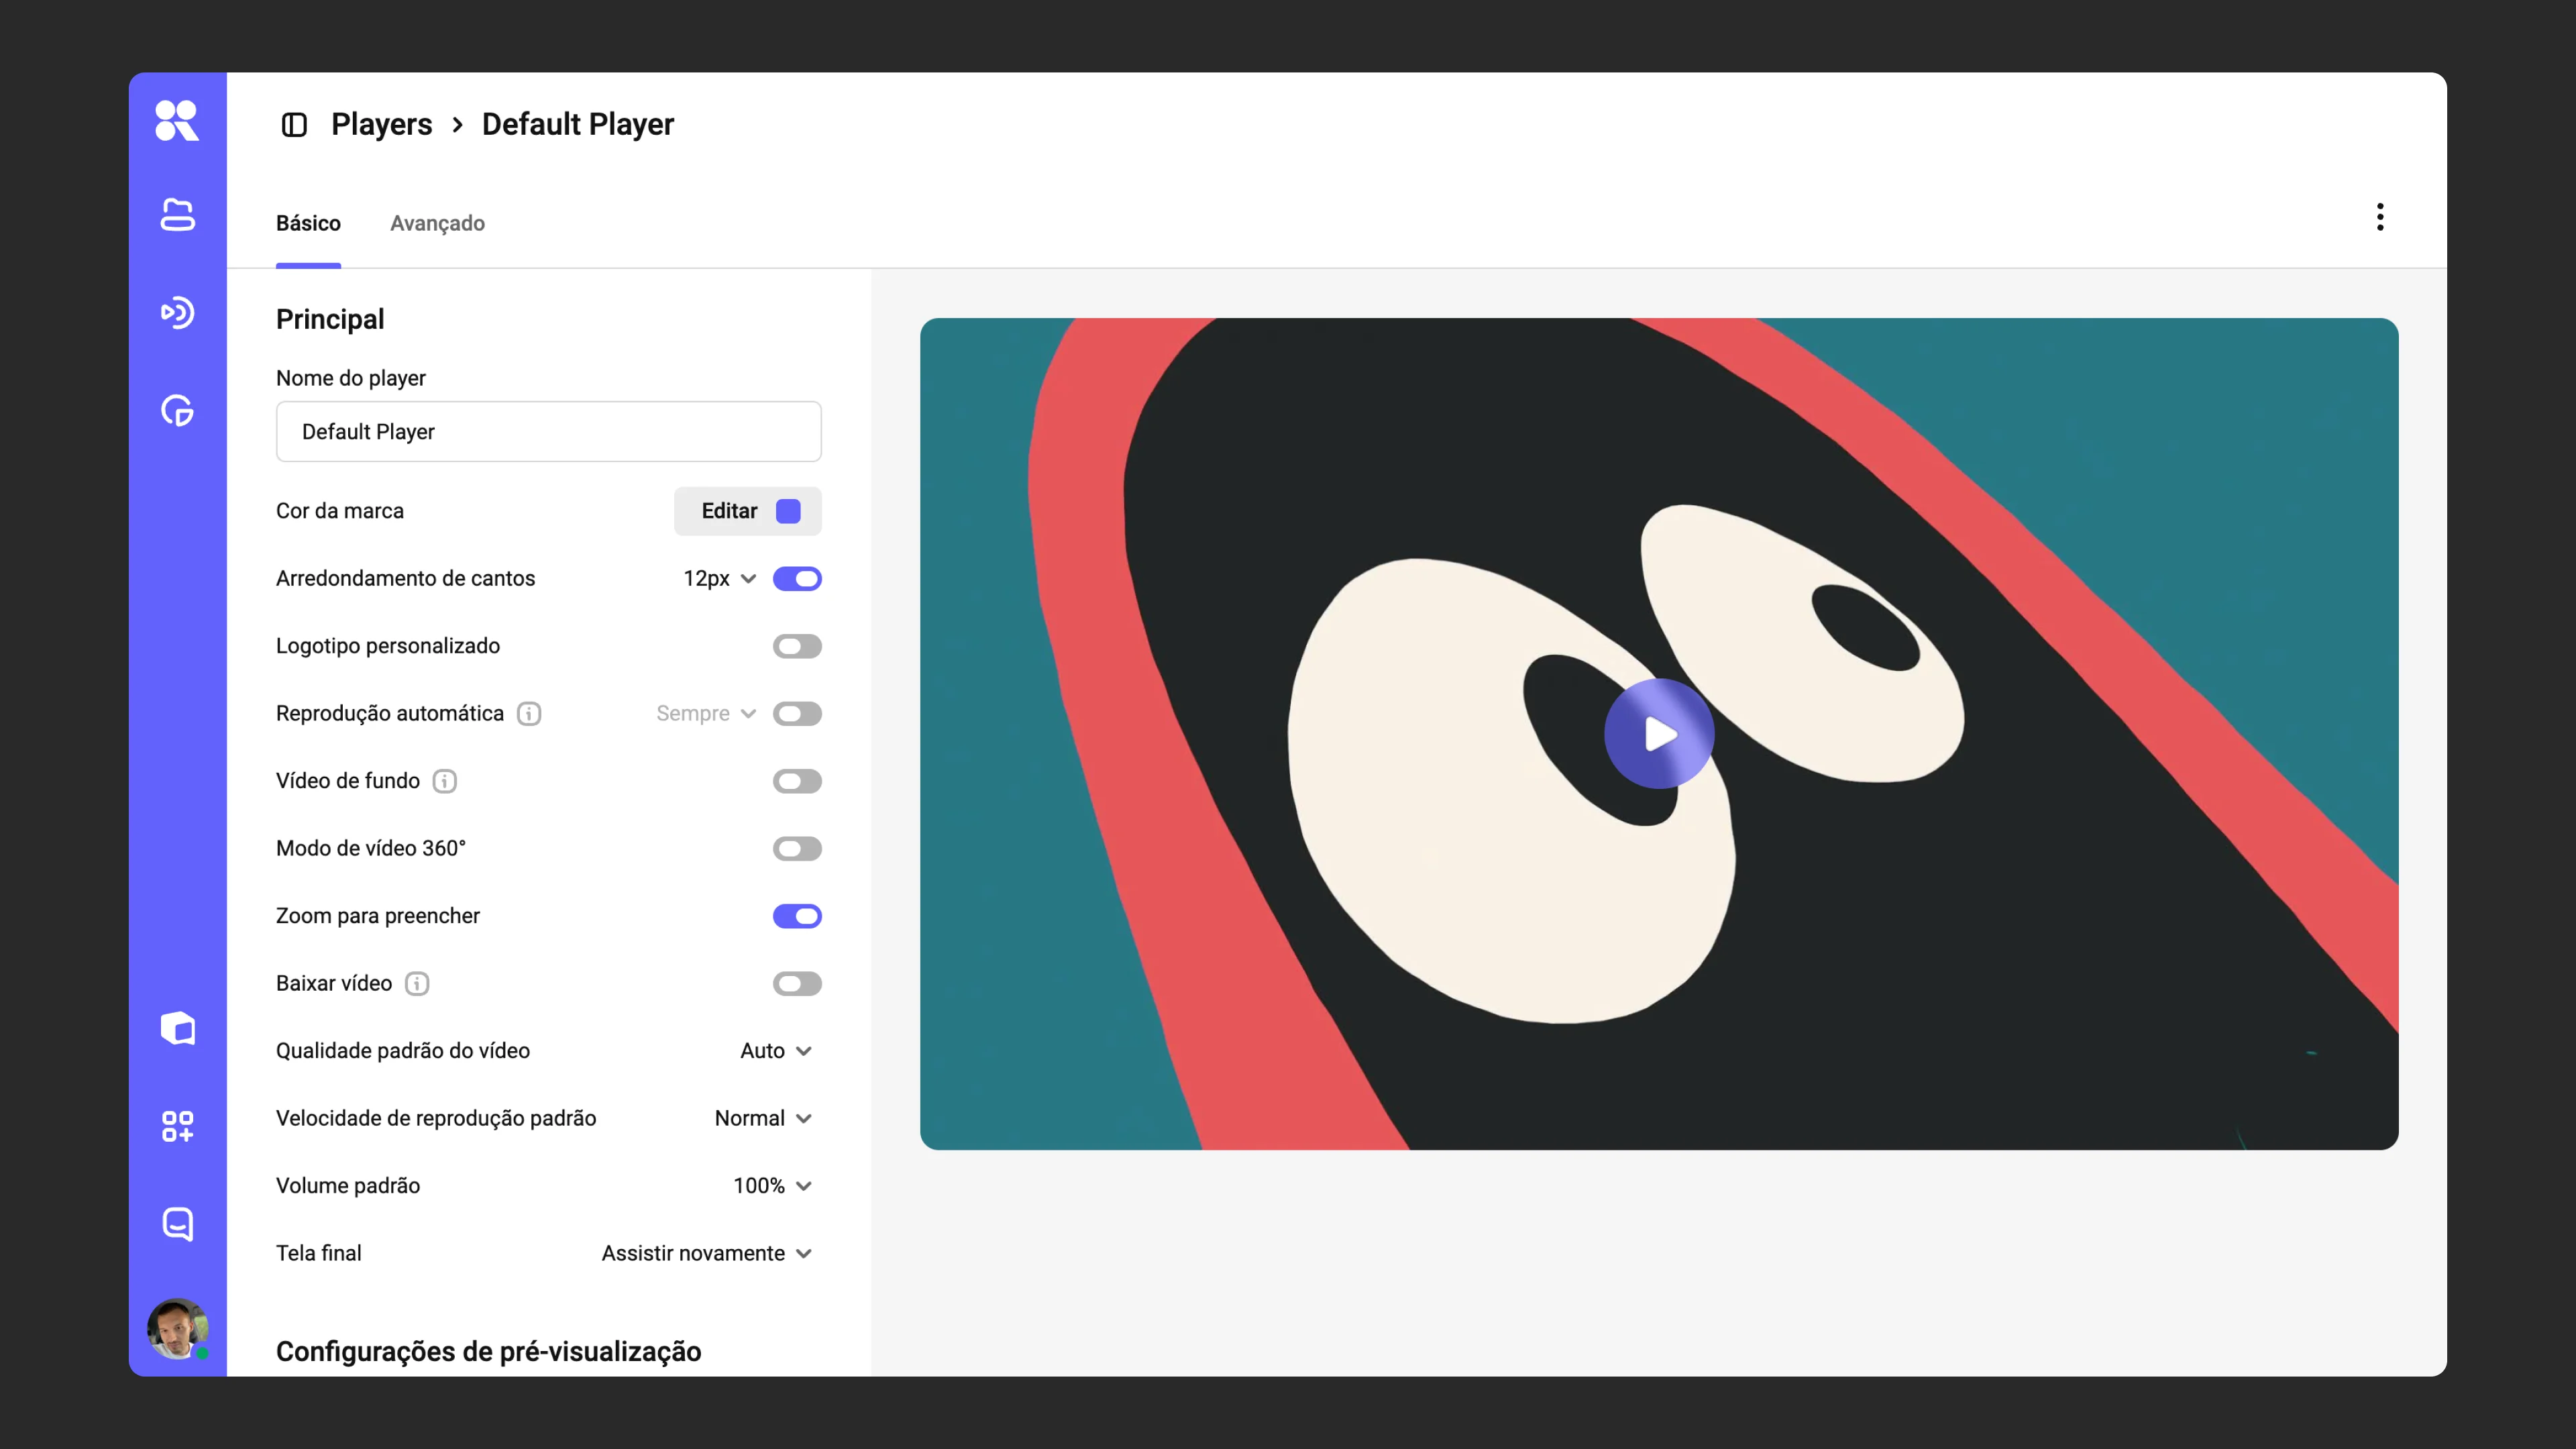Click the Arredondamento de cantos label

tap(405, 578)
